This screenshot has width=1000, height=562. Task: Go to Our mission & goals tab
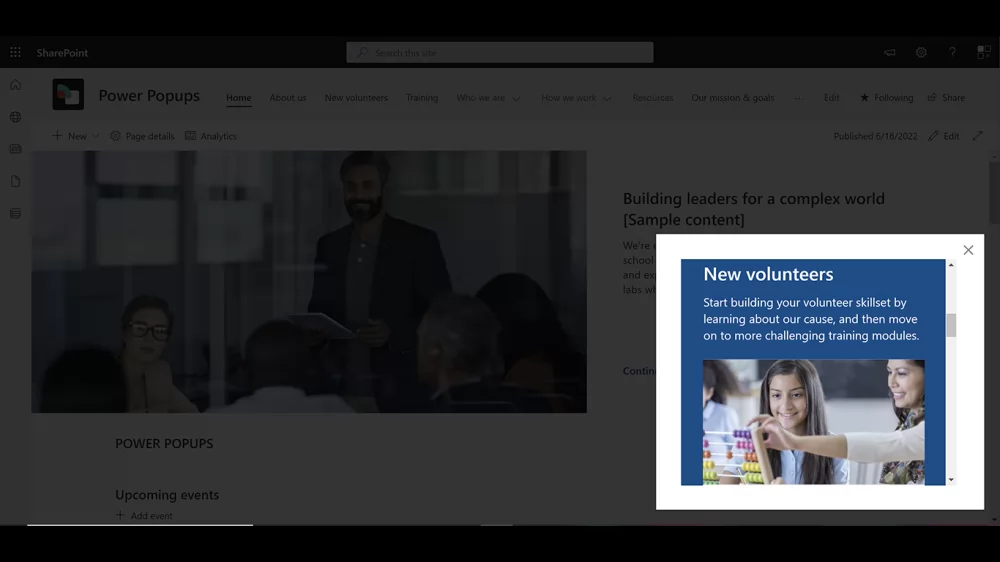point(732,98)
